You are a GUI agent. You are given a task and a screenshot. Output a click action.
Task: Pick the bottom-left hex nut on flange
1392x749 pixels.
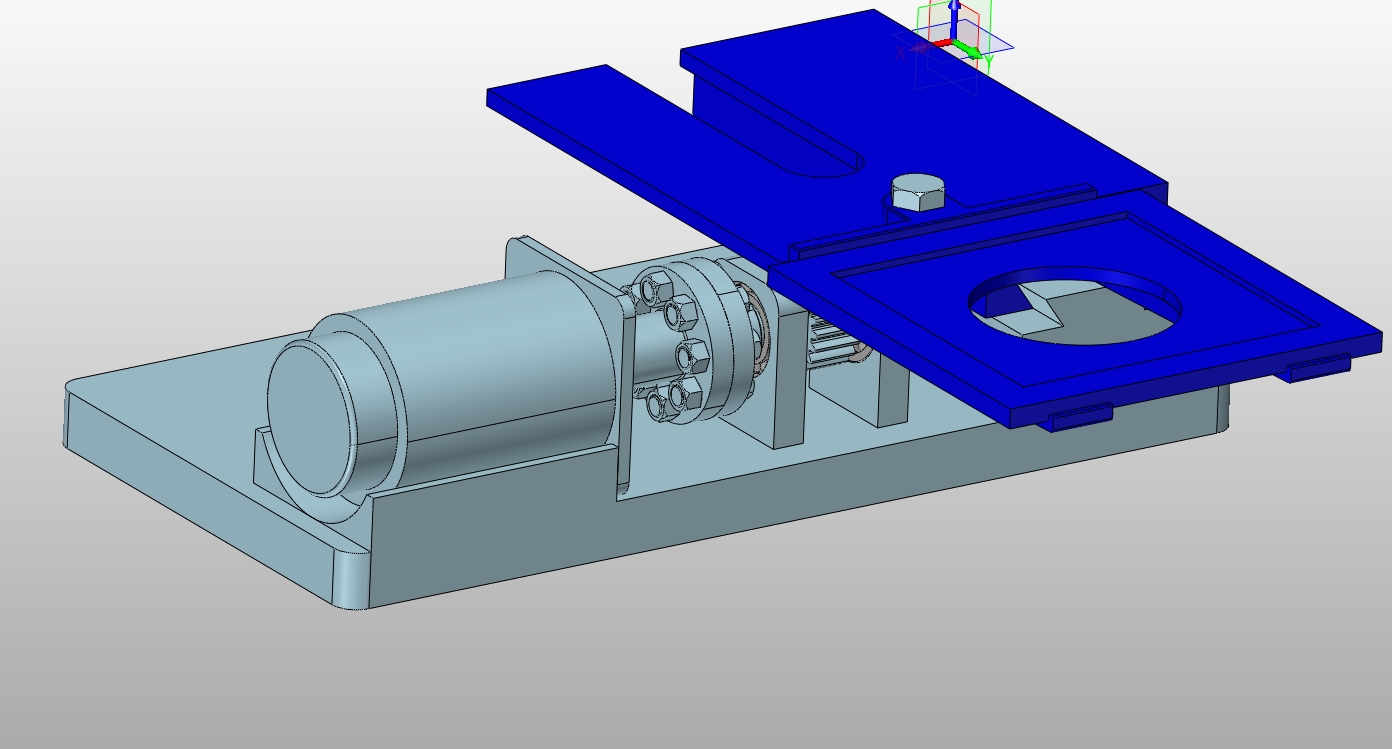tap(659, 405)
